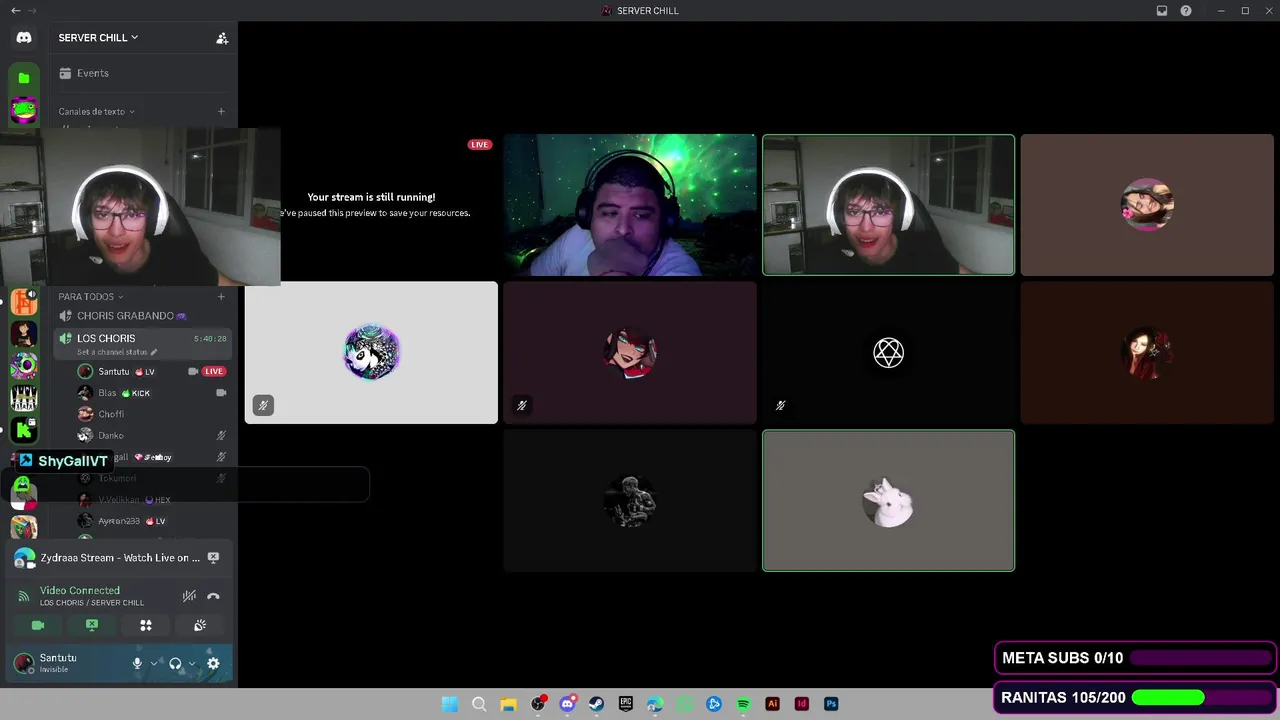Collapse the PARA TODOS category
The height and width of the screenshot is (720, 1280).
click(91, 297)
